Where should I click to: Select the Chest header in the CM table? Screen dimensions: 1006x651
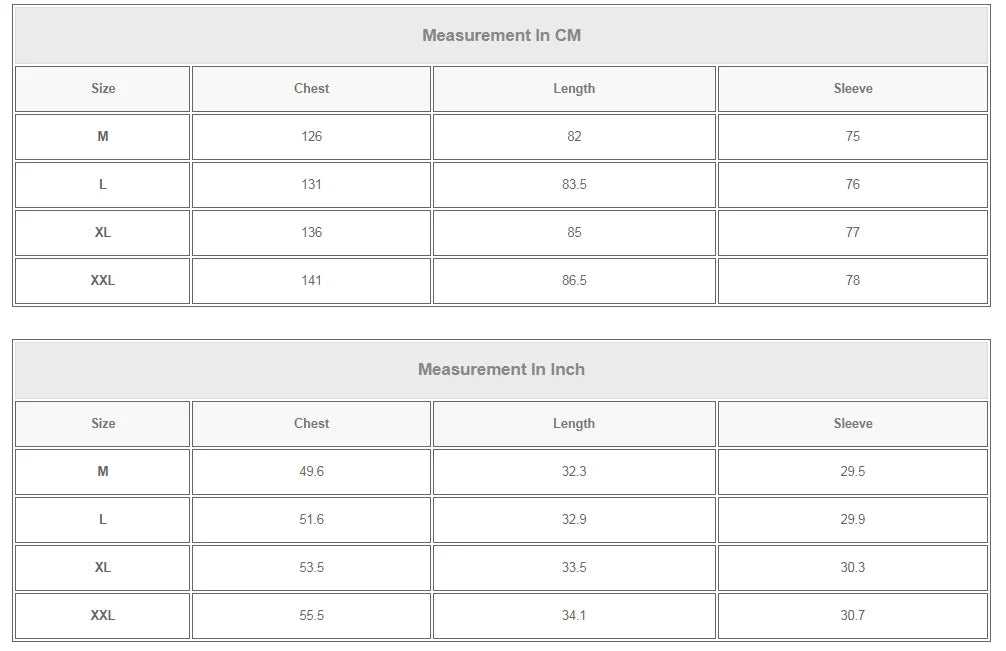[x=311, y=89]
